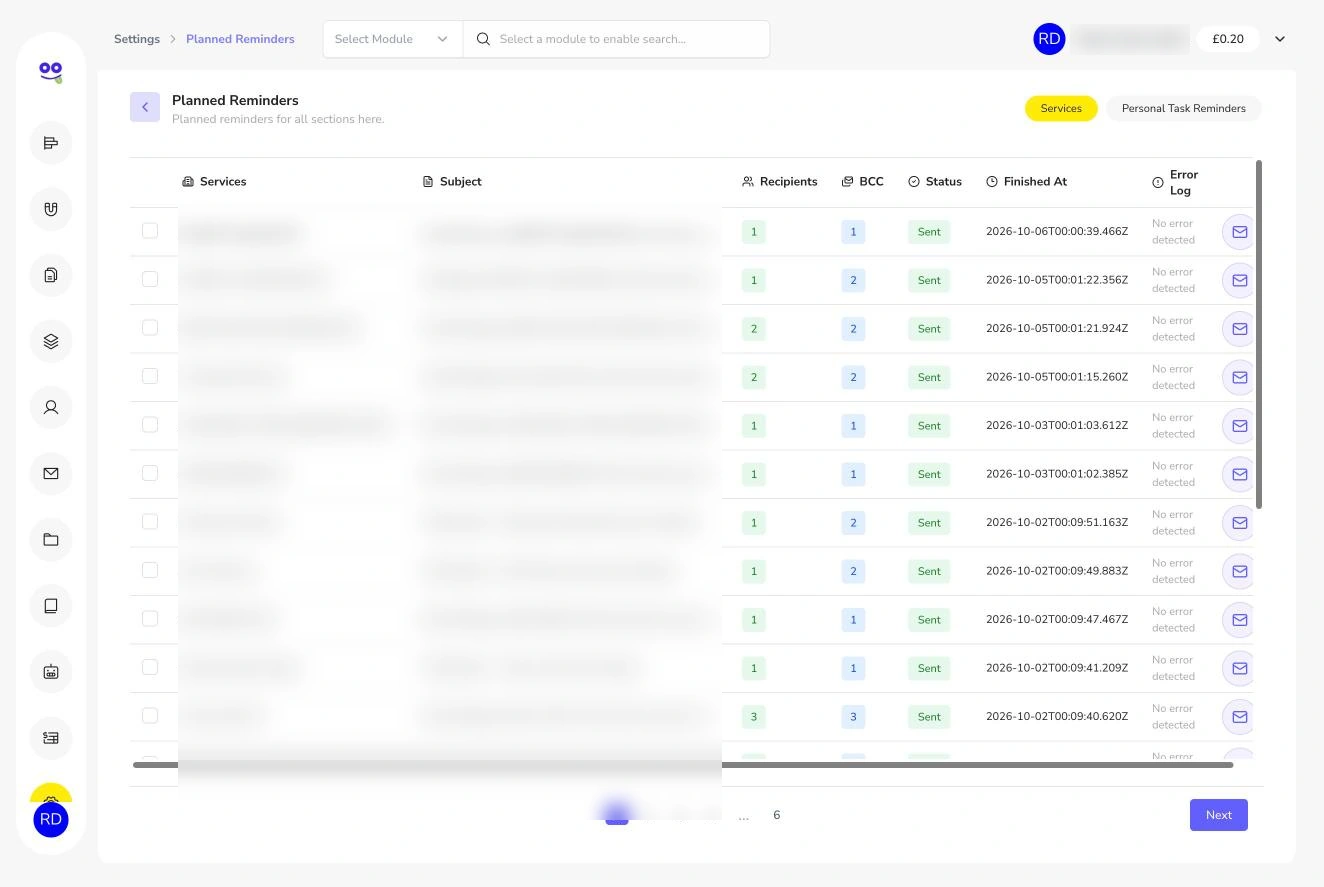Tick checkbox for row finished 2026-10-05T00:01:21.924Z

click(x=150, y=327)
